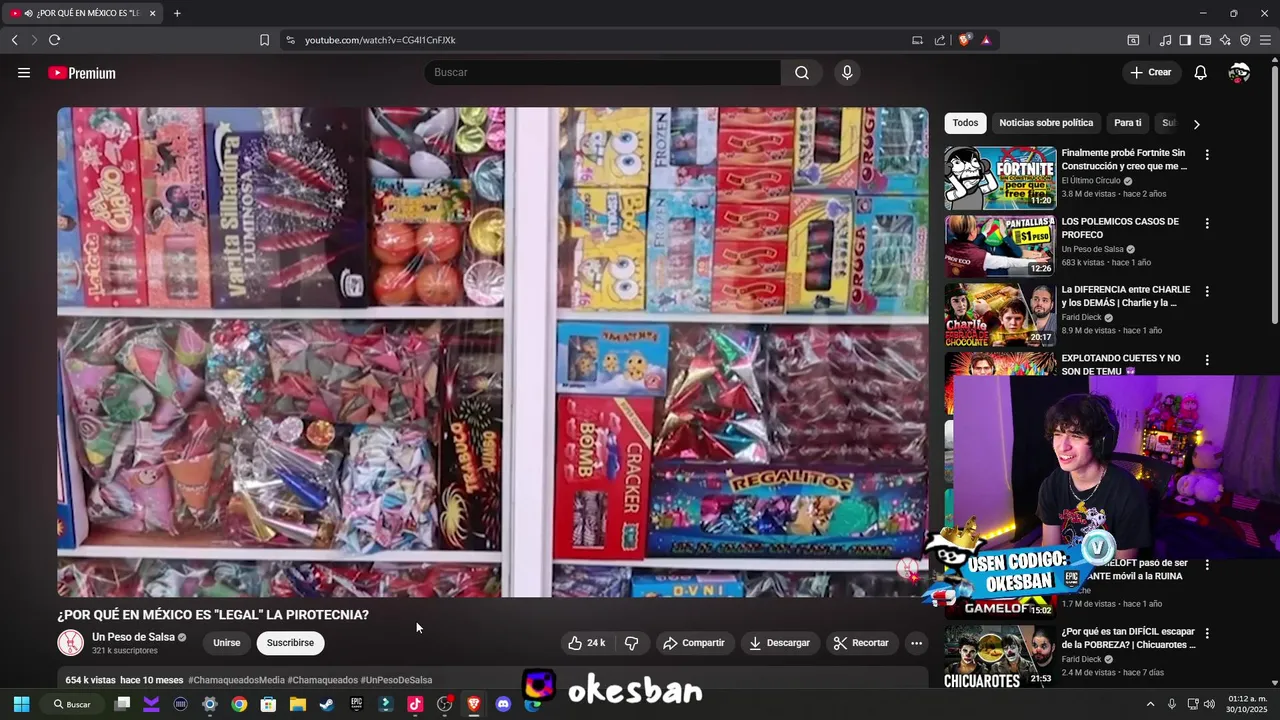This screenshot has height=720, width=1280.
Task: Click the video player to pause
Action: pyautogui.click(x=493, y=352)
